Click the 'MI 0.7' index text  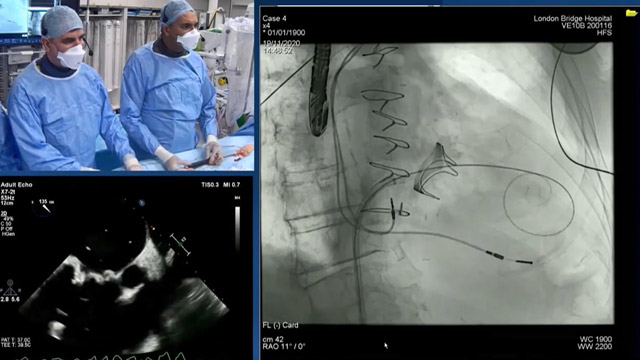click(231, 184)
